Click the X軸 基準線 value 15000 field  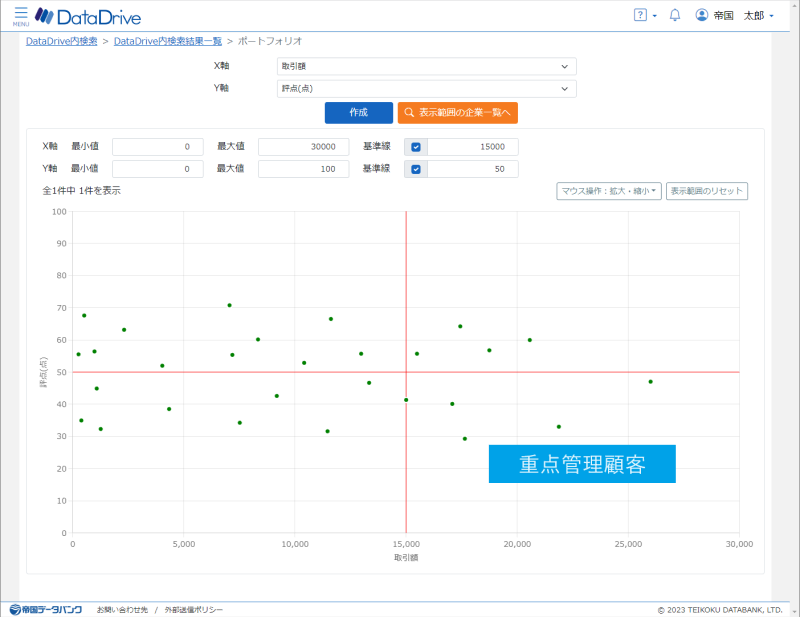473,147
